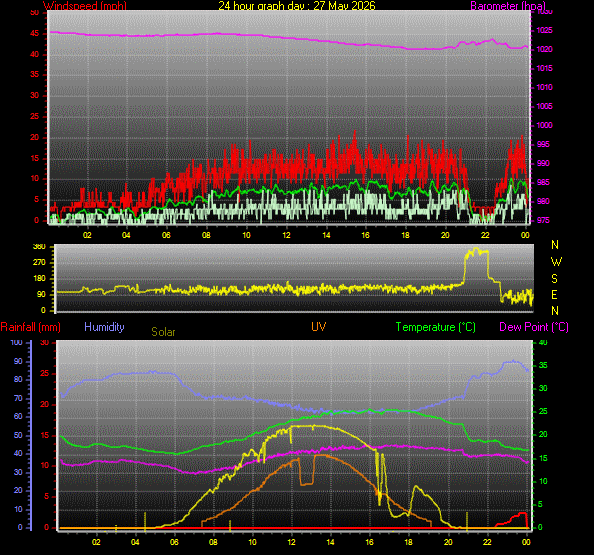Select the Rainfall (mm) legend label
The height and width of the screenshot is (555, 594).
(31, 327)
